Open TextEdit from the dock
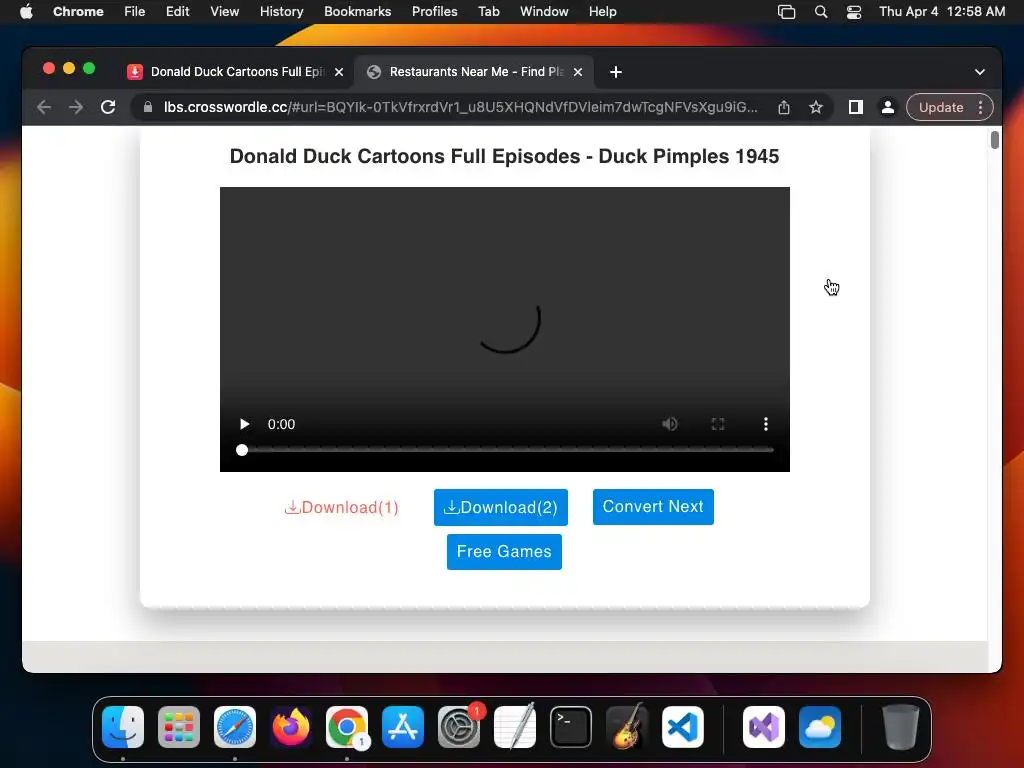 click(515, 727)
